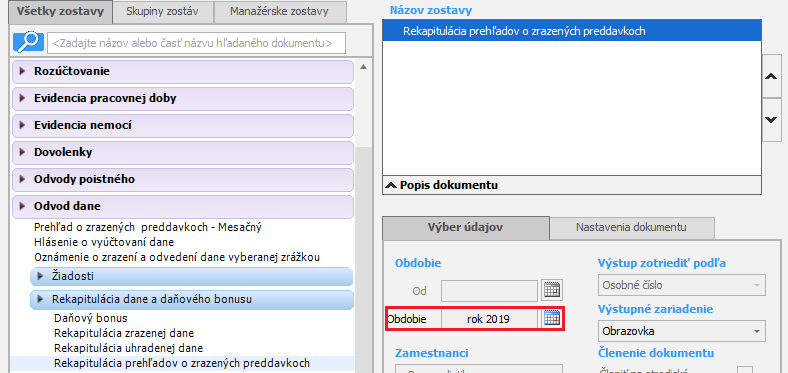Switch to Všetky zostavy tab
This screenshot has width=788, height=373.
60,11
